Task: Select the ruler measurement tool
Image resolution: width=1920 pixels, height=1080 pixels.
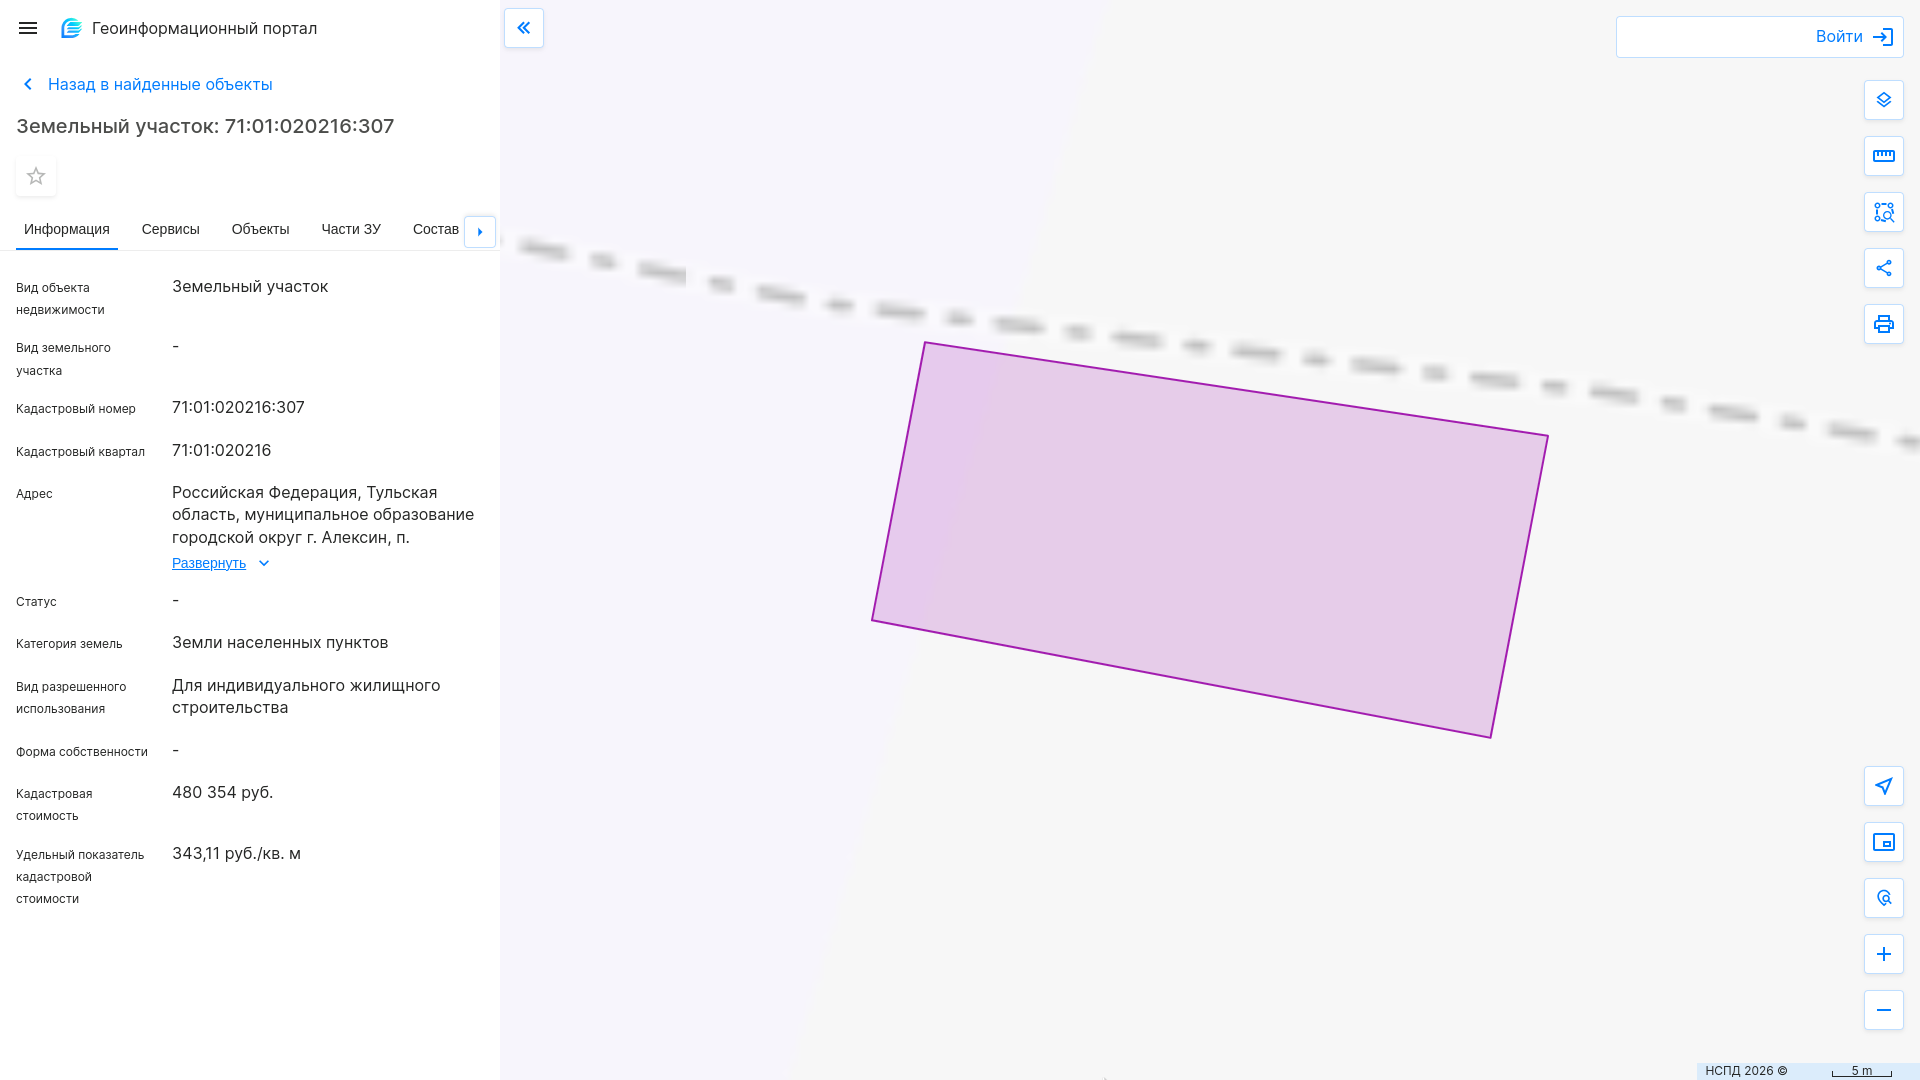Action: point(1883,156)
